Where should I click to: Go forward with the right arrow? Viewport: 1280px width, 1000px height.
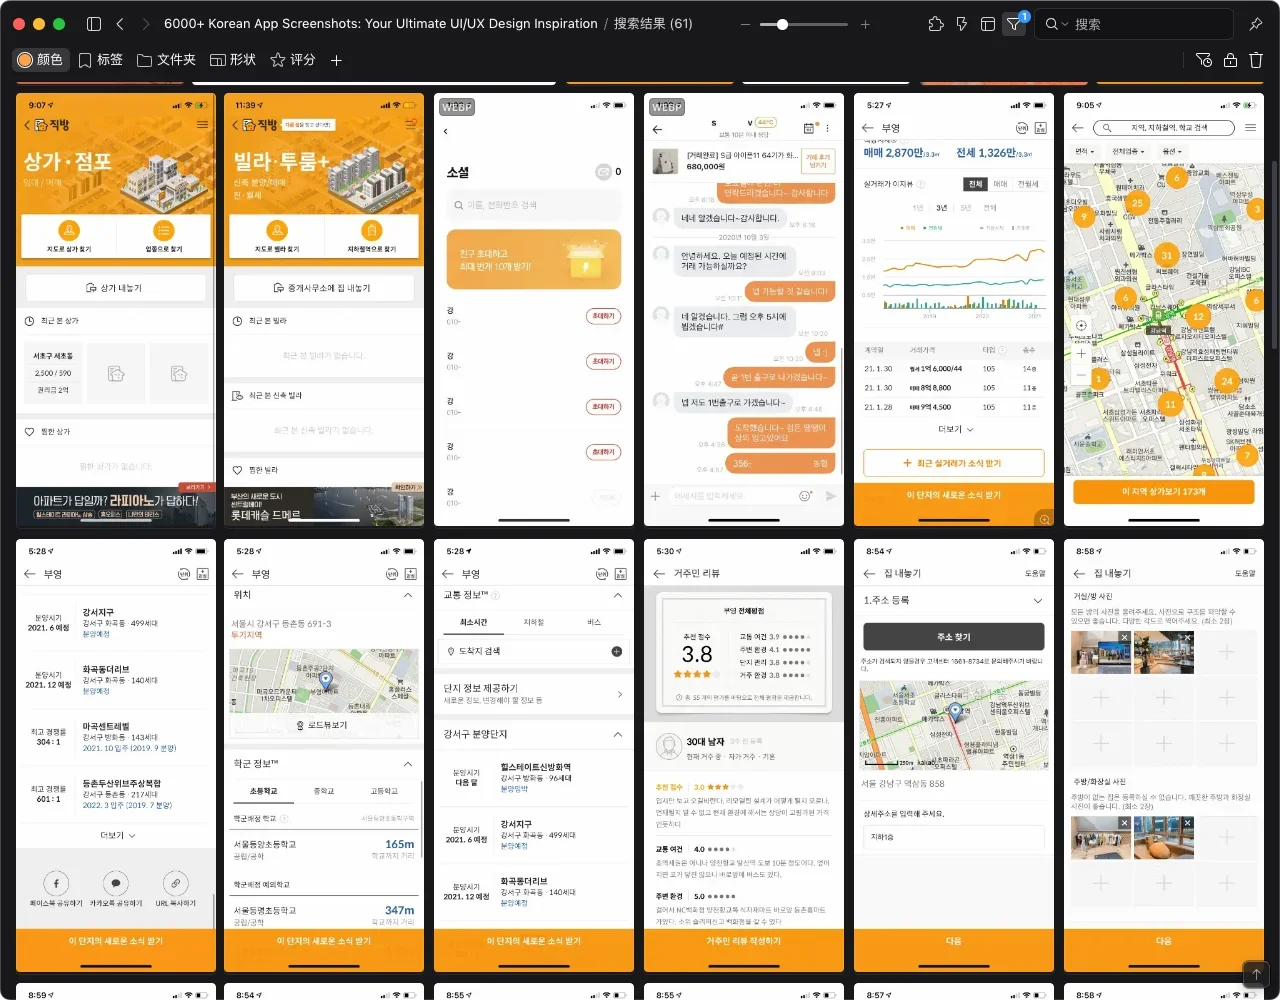[x=146, y=24]
